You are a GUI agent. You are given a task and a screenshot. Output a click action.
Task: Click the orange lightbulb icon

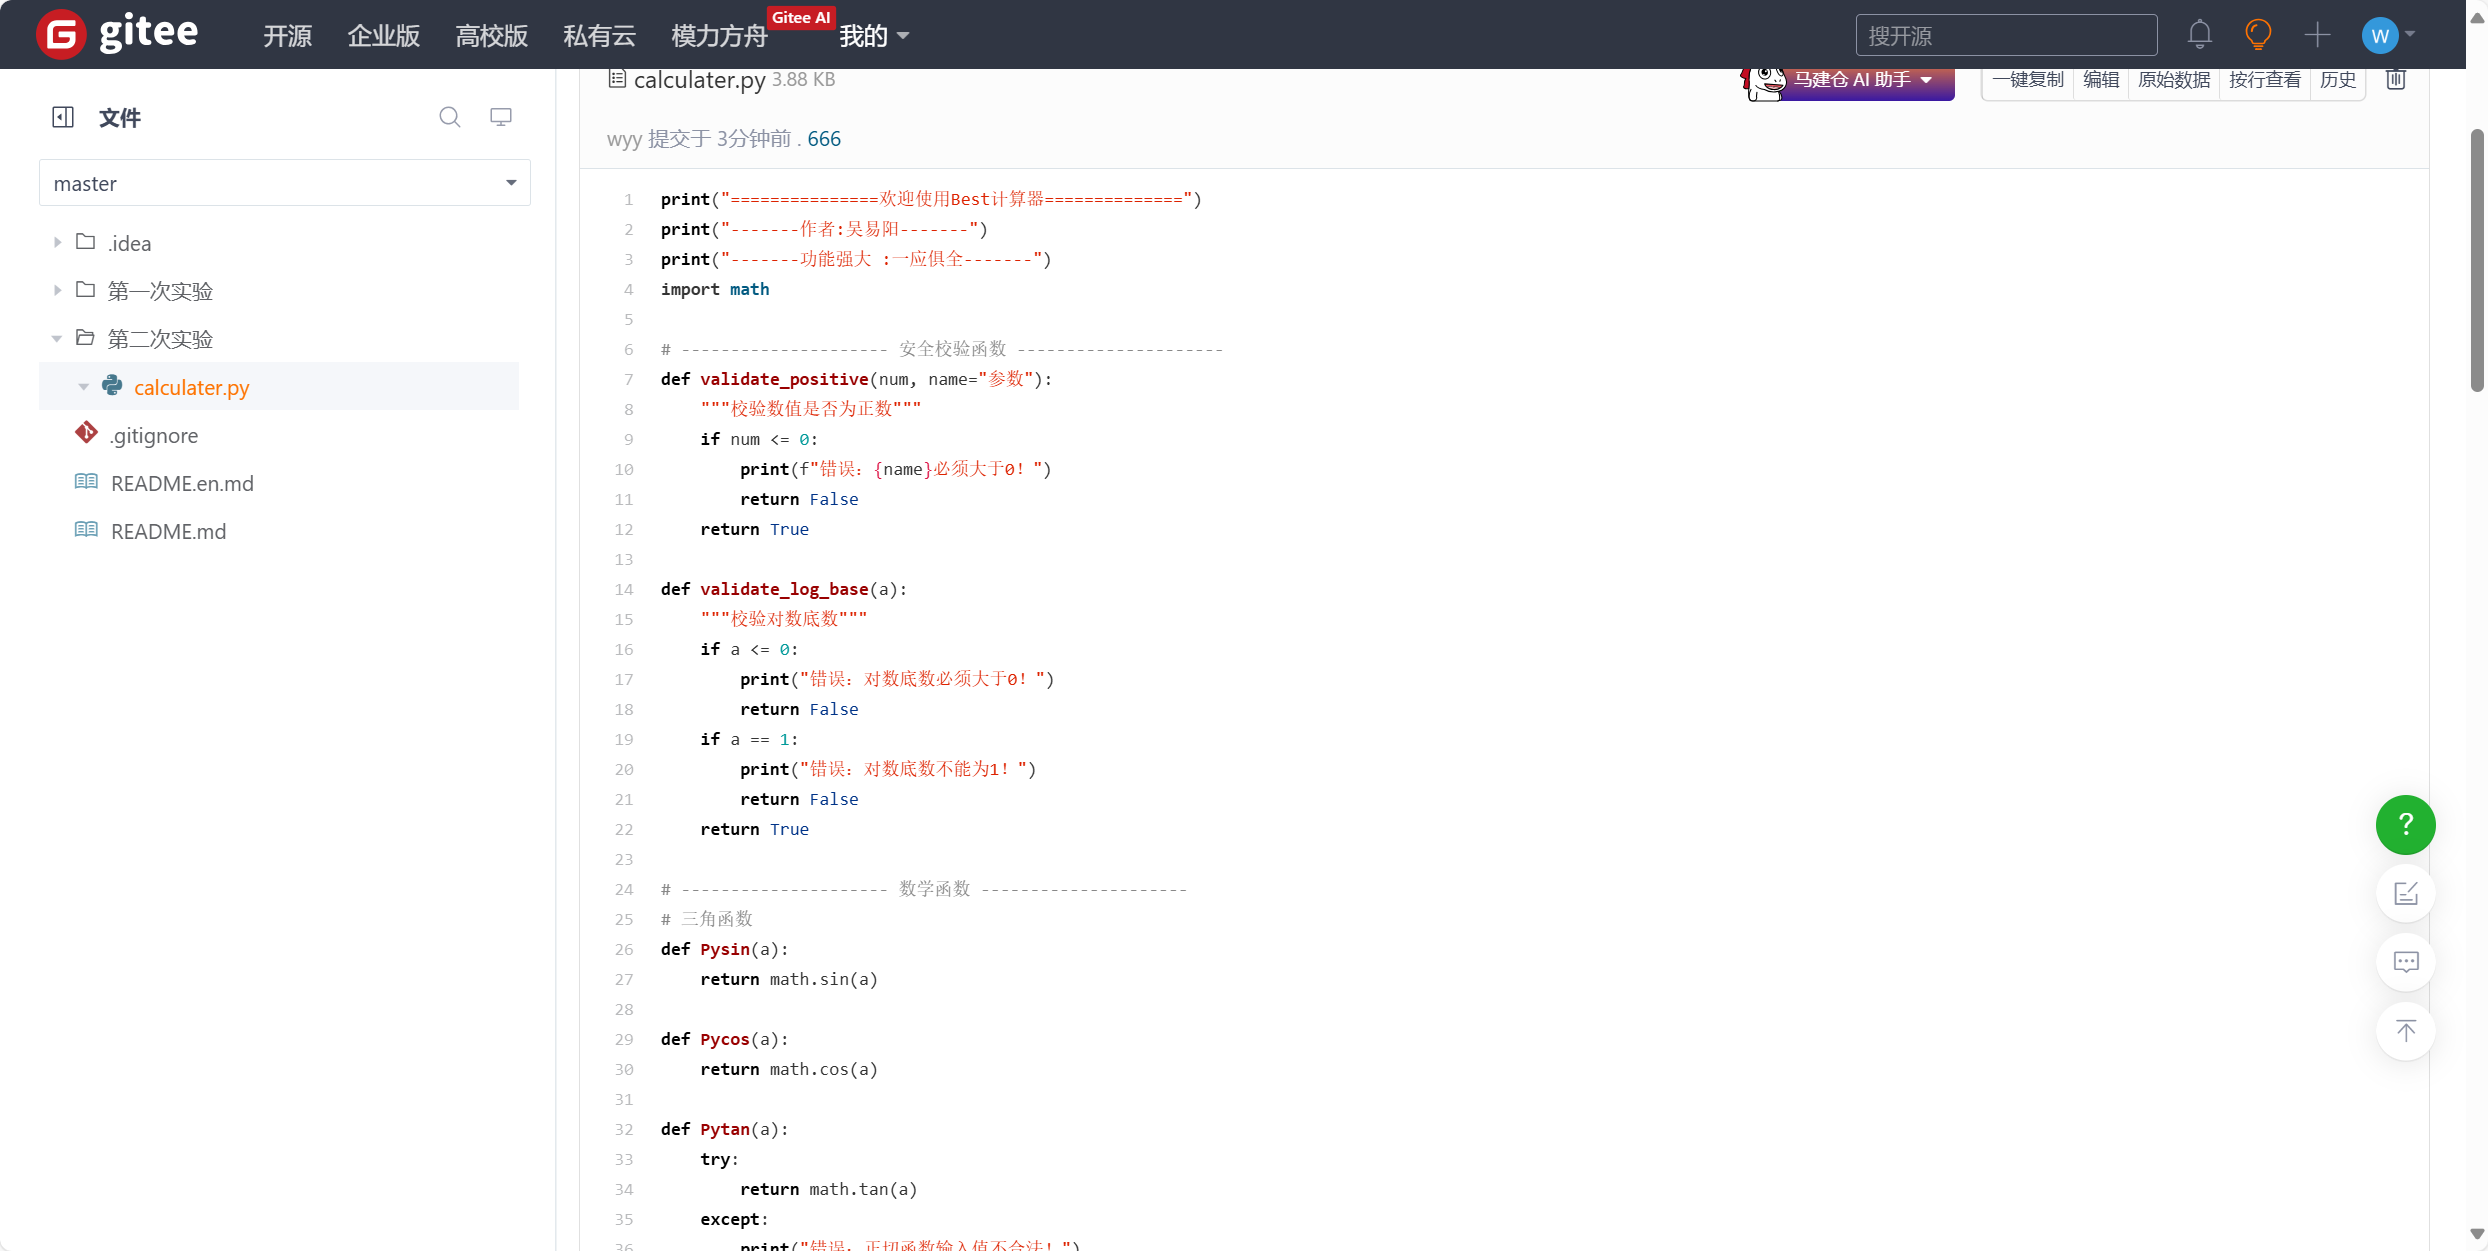(2258, 36)
